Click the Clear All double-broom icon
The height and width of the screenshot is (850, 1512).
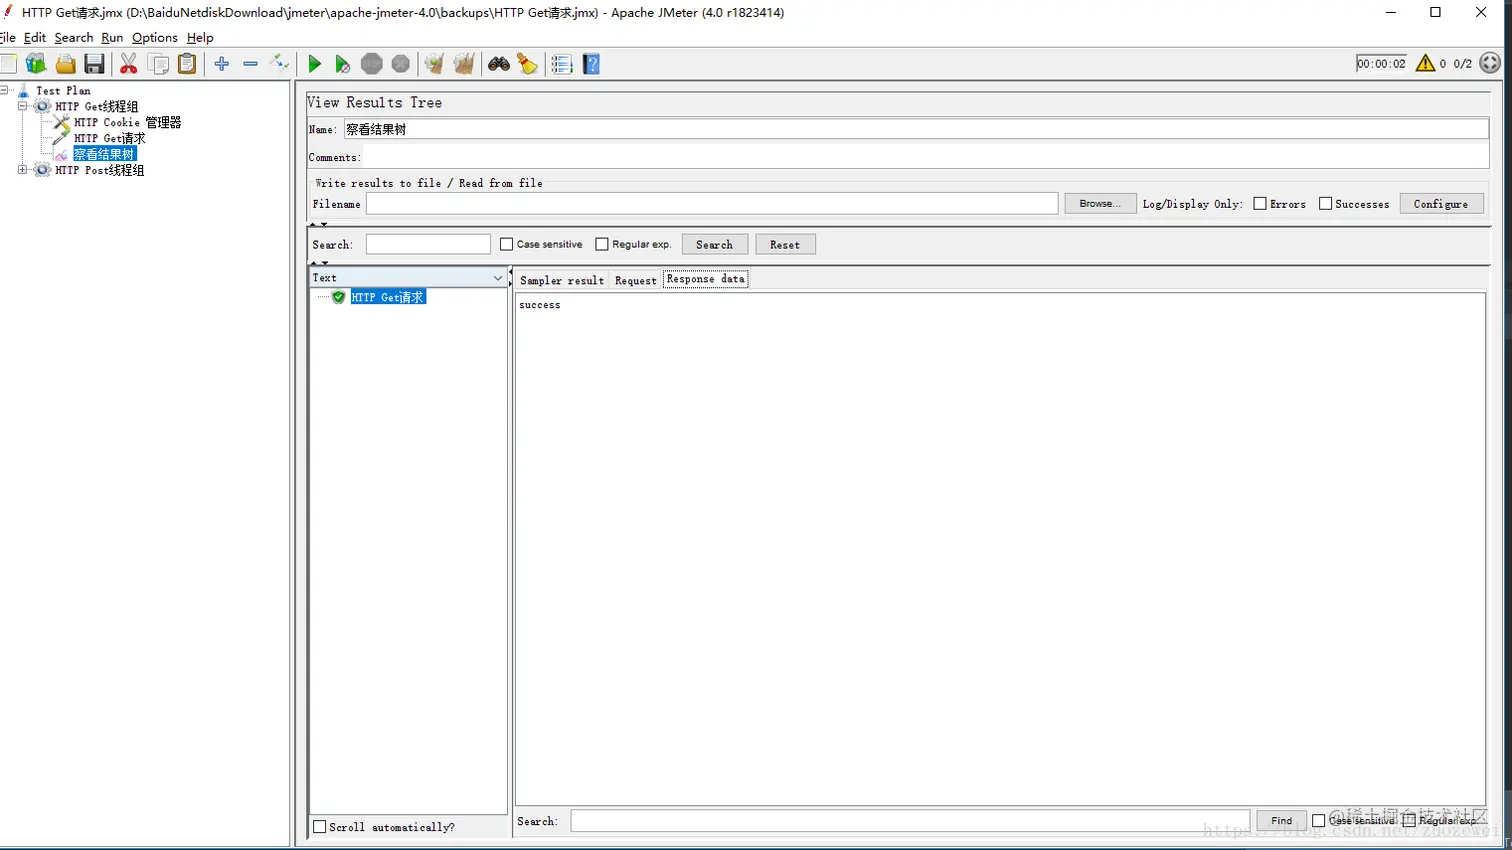click(x=464, y=64)
